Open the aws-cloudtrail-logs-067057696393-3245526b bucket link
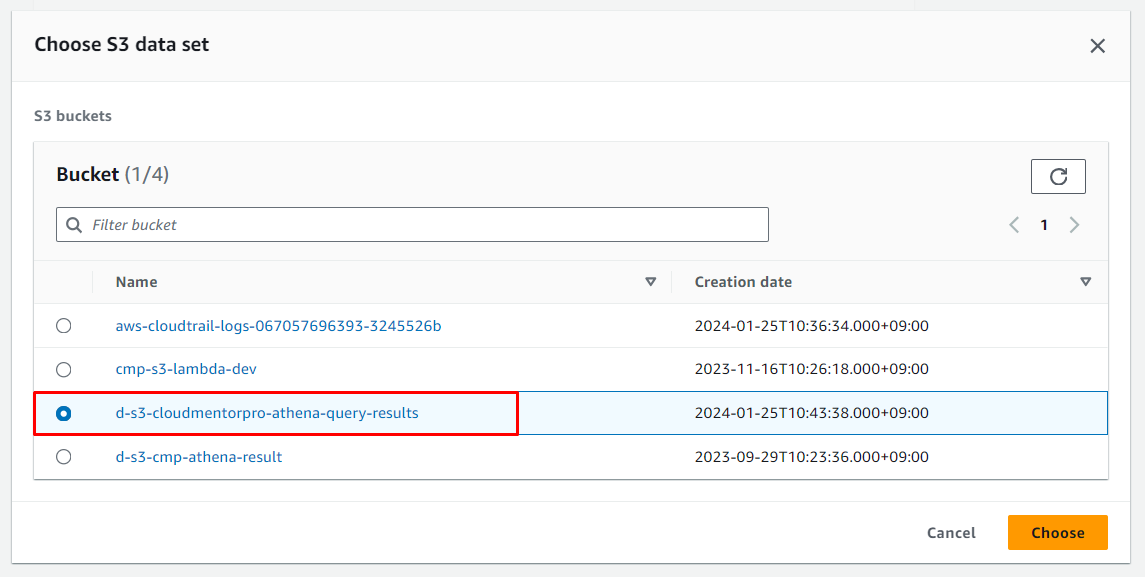1145x577 pixels. pos(278,326)
